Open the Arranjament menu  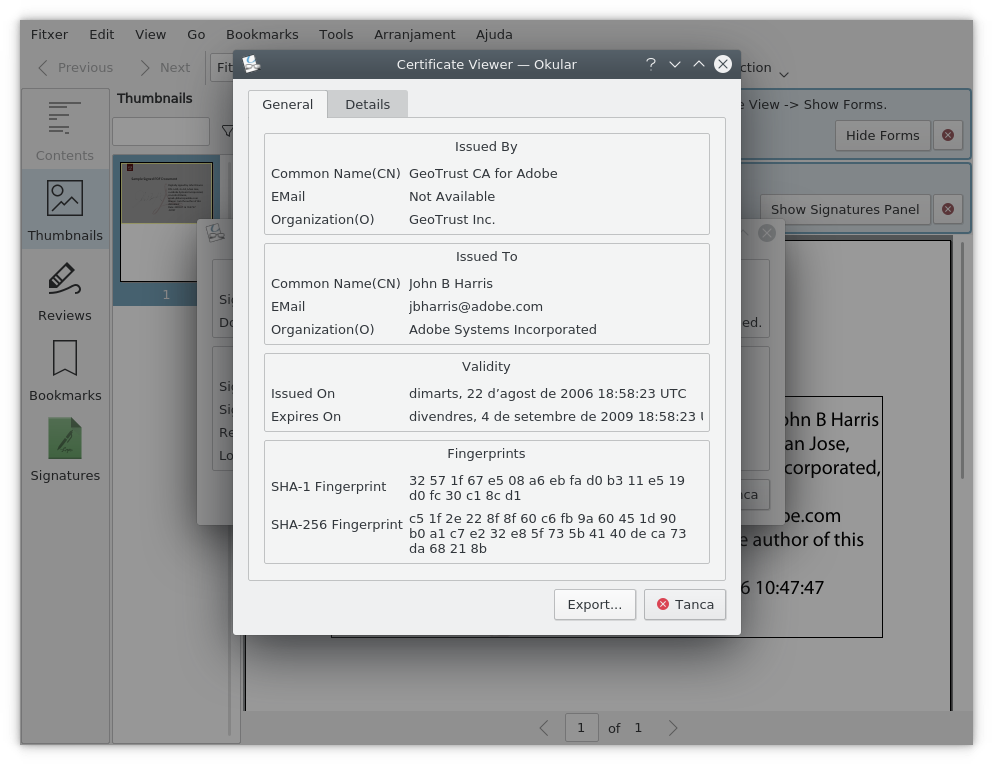coord(414,34)
